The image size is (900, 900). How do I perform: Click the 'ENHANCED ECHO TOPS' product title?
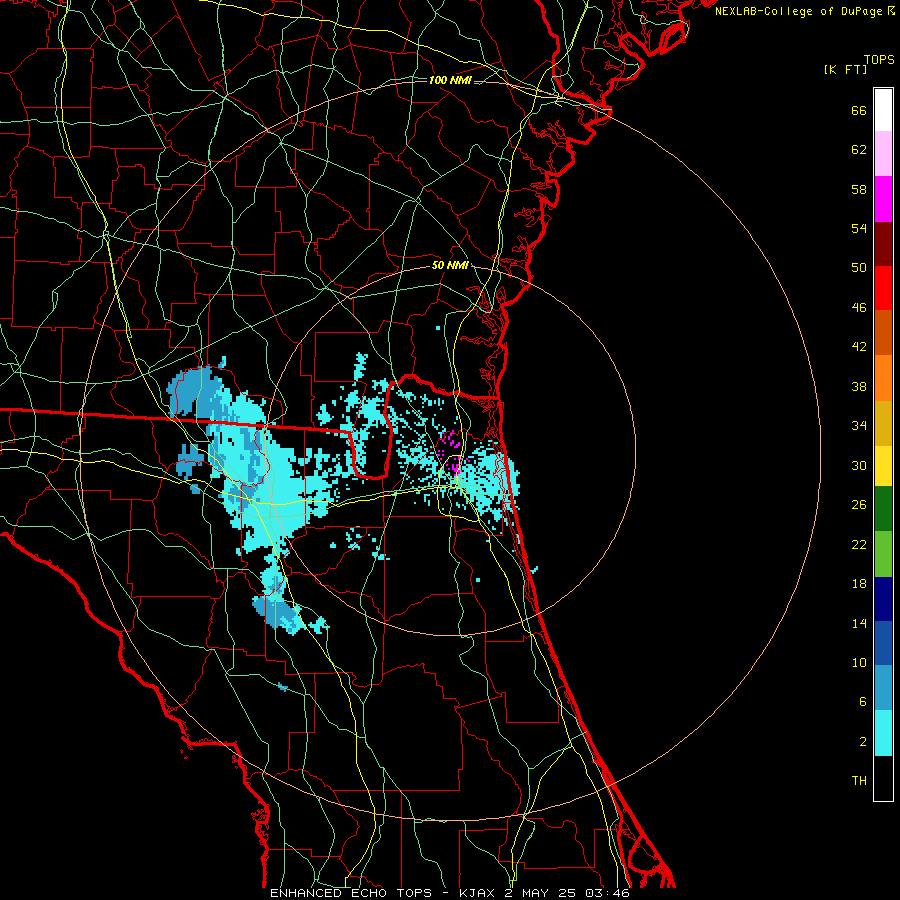point(351,893)
